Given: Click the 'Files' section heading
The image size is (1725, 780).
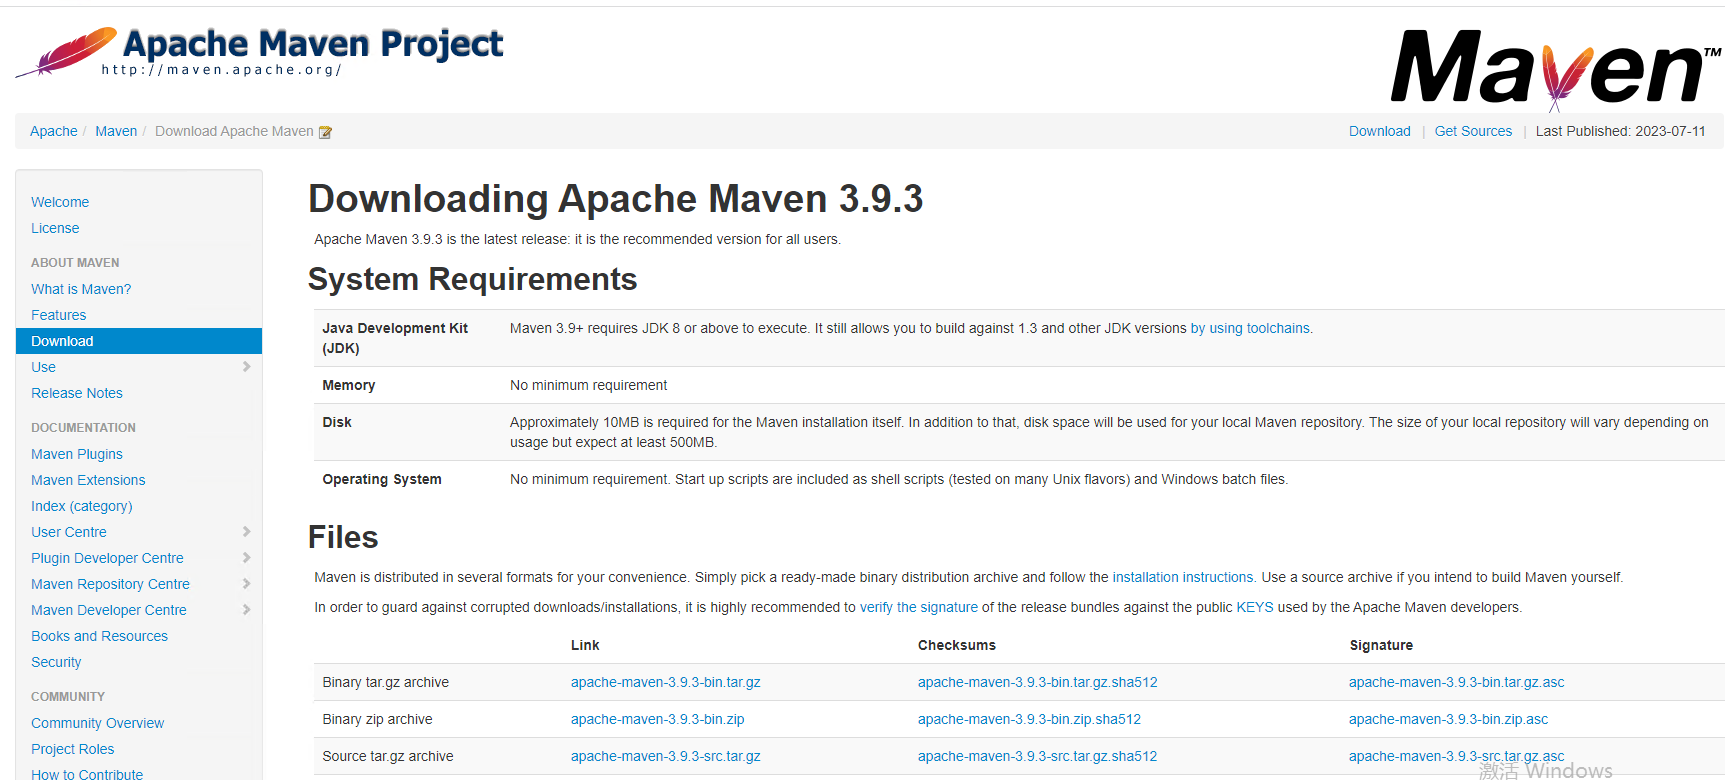Looking at the screenshot, I should click(x=343, y=537).
